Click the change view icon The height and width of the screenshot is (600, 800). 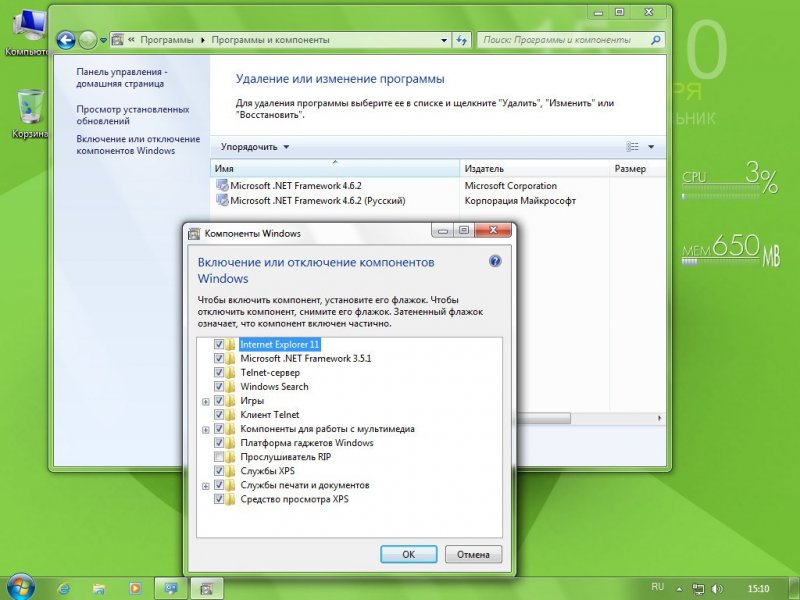[632, 147]
